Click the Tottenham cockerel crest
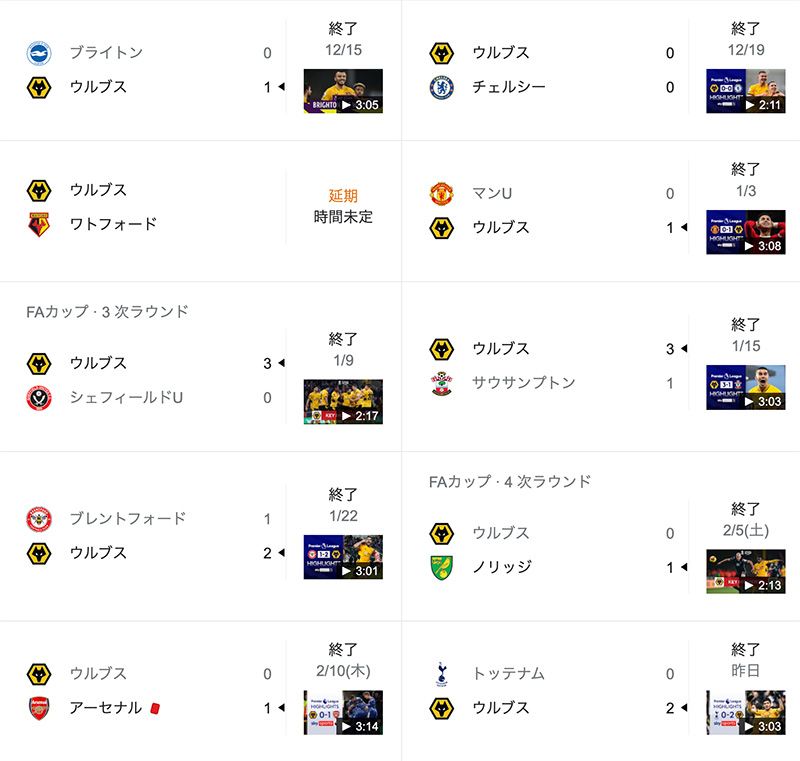The height and width of the screenshot is (761, 800). coord(441,674)
